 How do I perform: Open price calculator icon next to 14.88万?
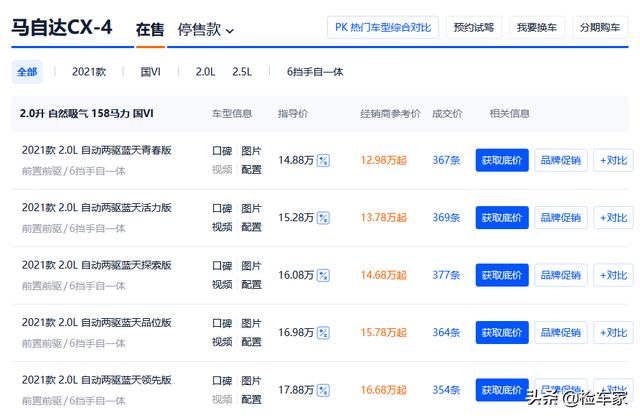pyautogui.click(x=323, y=160)
